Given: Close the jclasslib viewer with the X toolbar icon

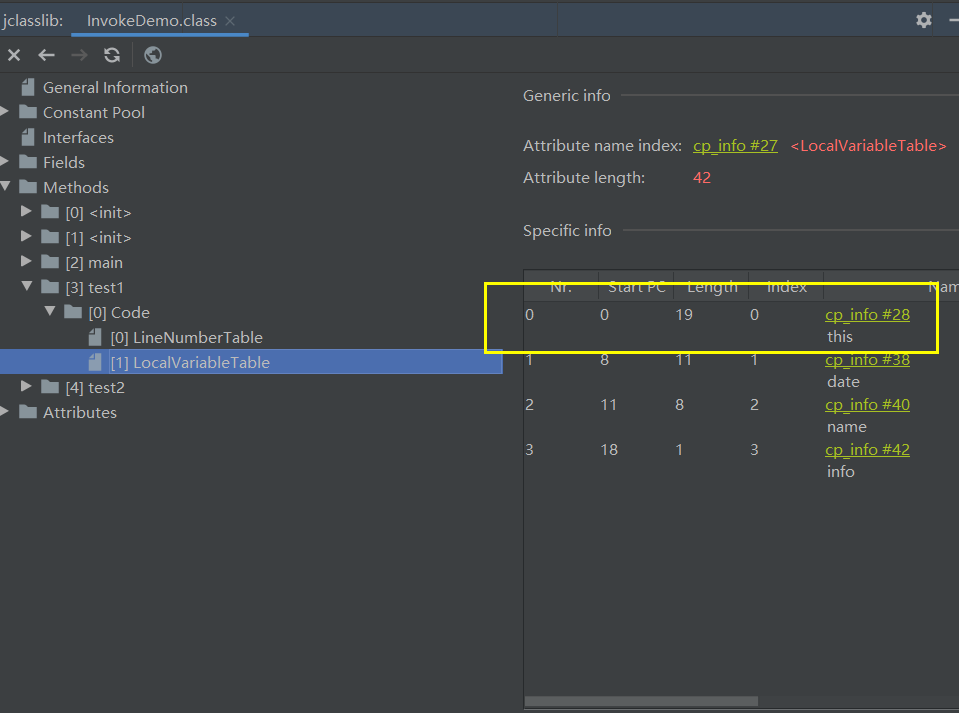Looking at the screenshot, I should [x=14, y=56].
